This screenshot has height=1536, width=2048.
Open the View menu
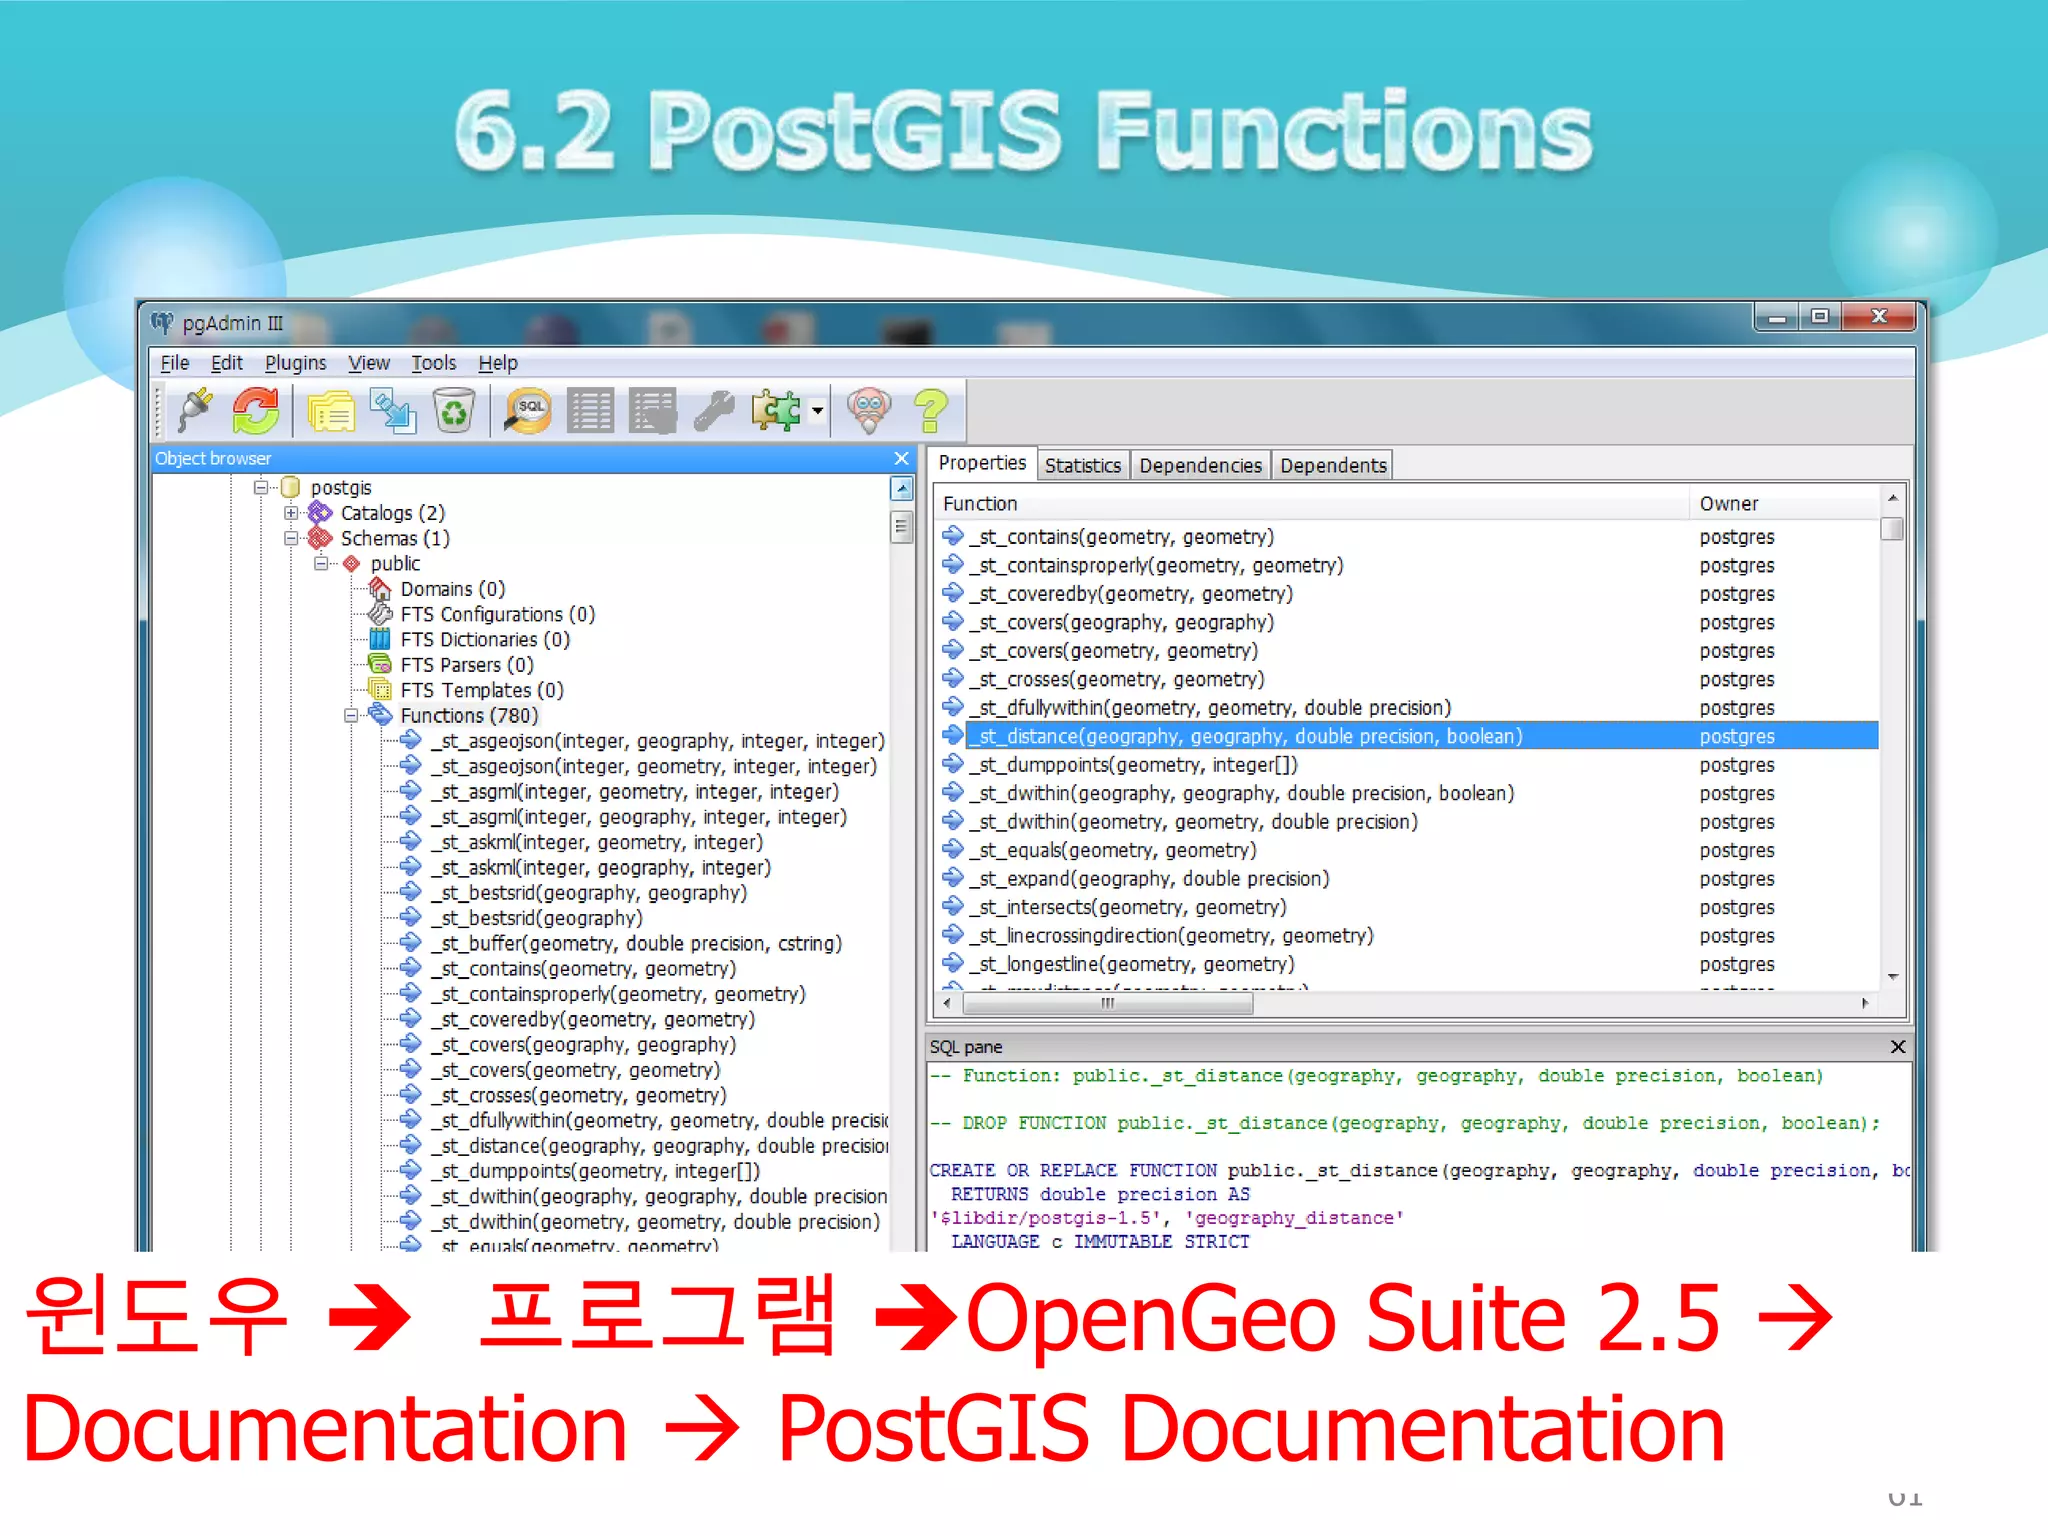click(369, 363)
